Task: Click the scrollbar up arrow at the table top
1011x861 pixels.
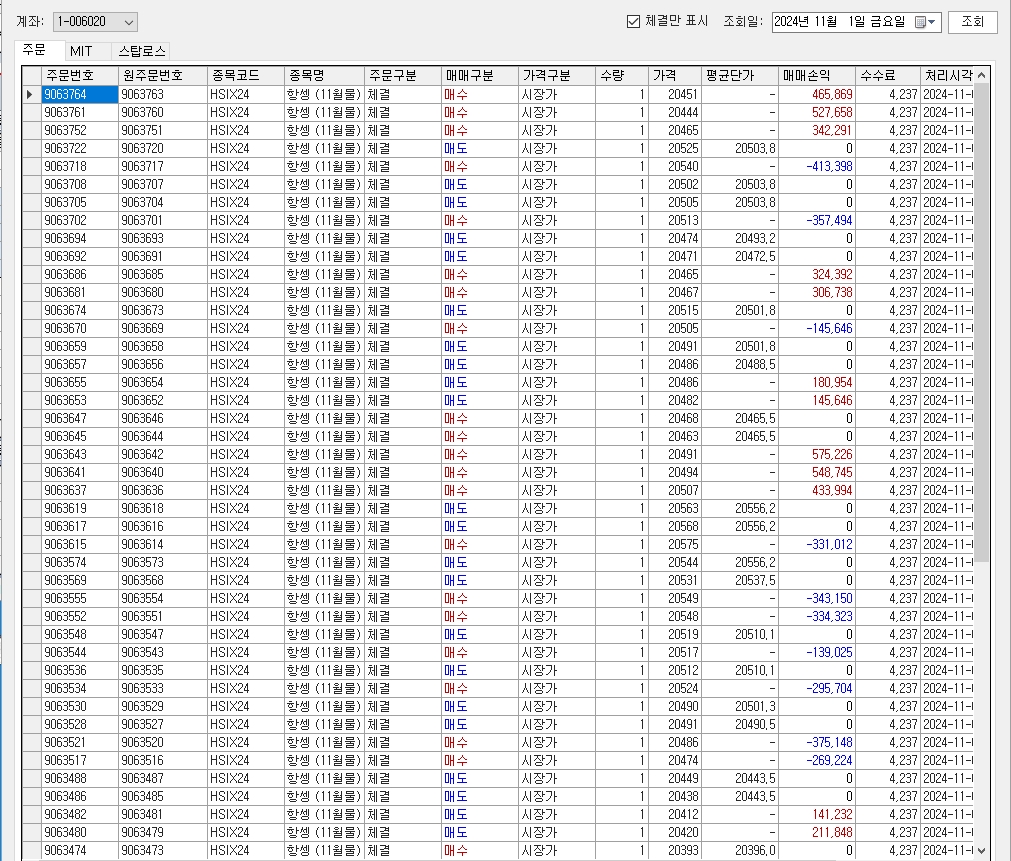Action: click(981, 76)
